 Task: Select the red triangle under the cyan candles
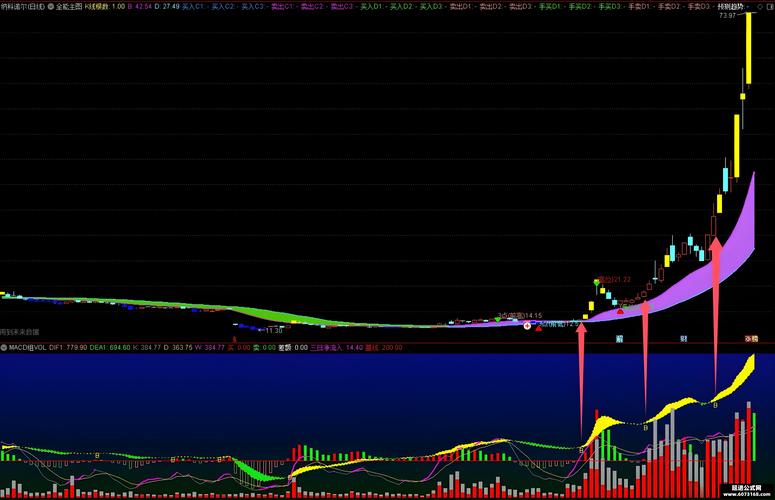coord(620,311)
